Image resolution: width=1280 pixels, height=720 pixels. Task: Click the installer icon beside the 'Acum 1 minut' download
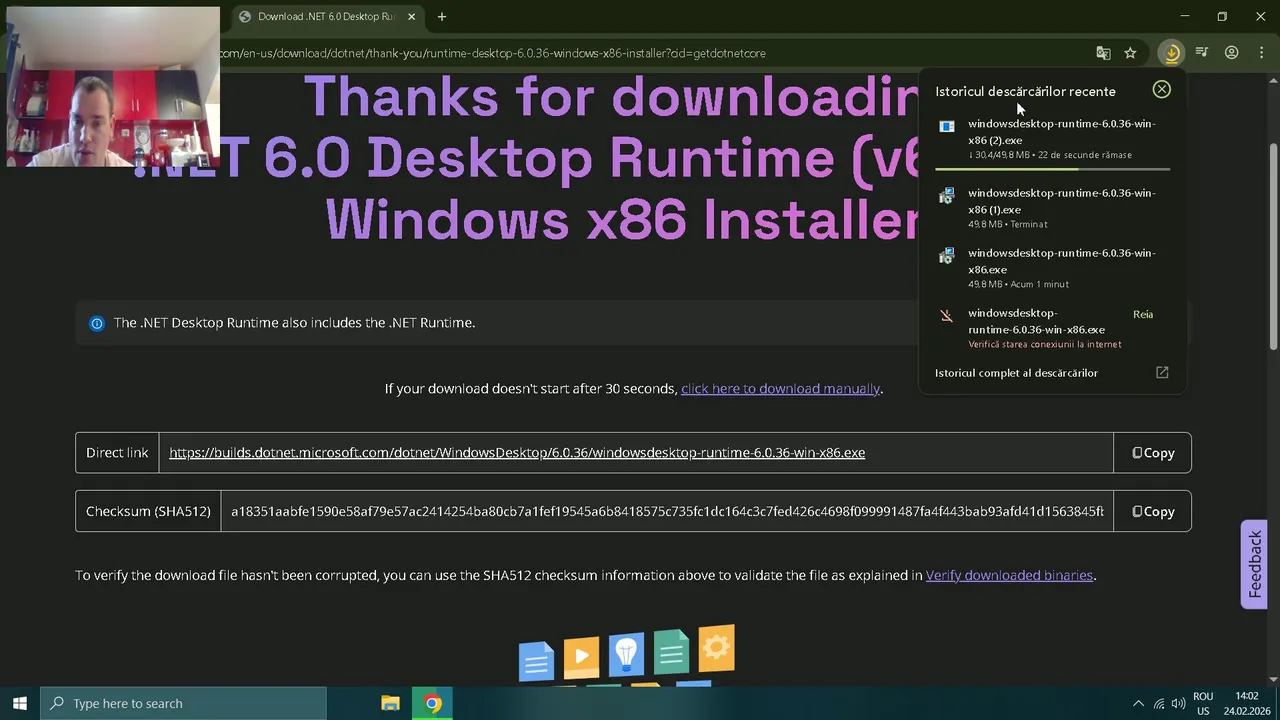click(x=946, y=256)
